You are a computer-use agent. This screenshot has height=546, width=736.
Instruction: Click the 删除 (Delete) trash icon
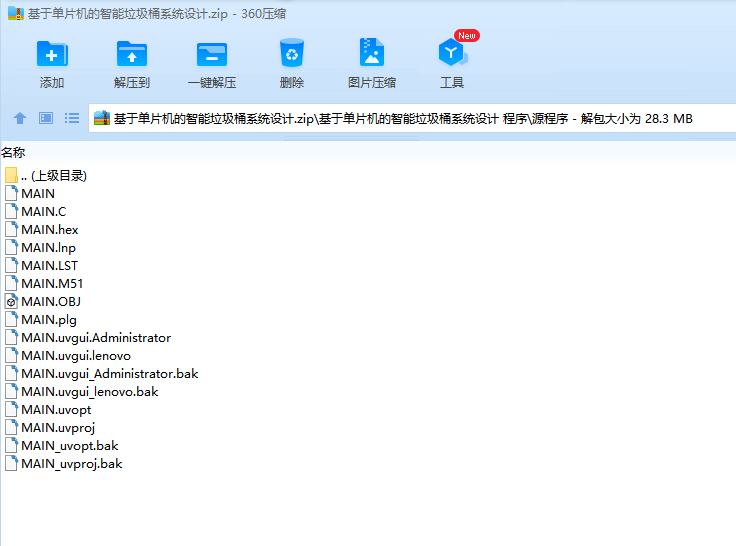click(x=291, y=53)
